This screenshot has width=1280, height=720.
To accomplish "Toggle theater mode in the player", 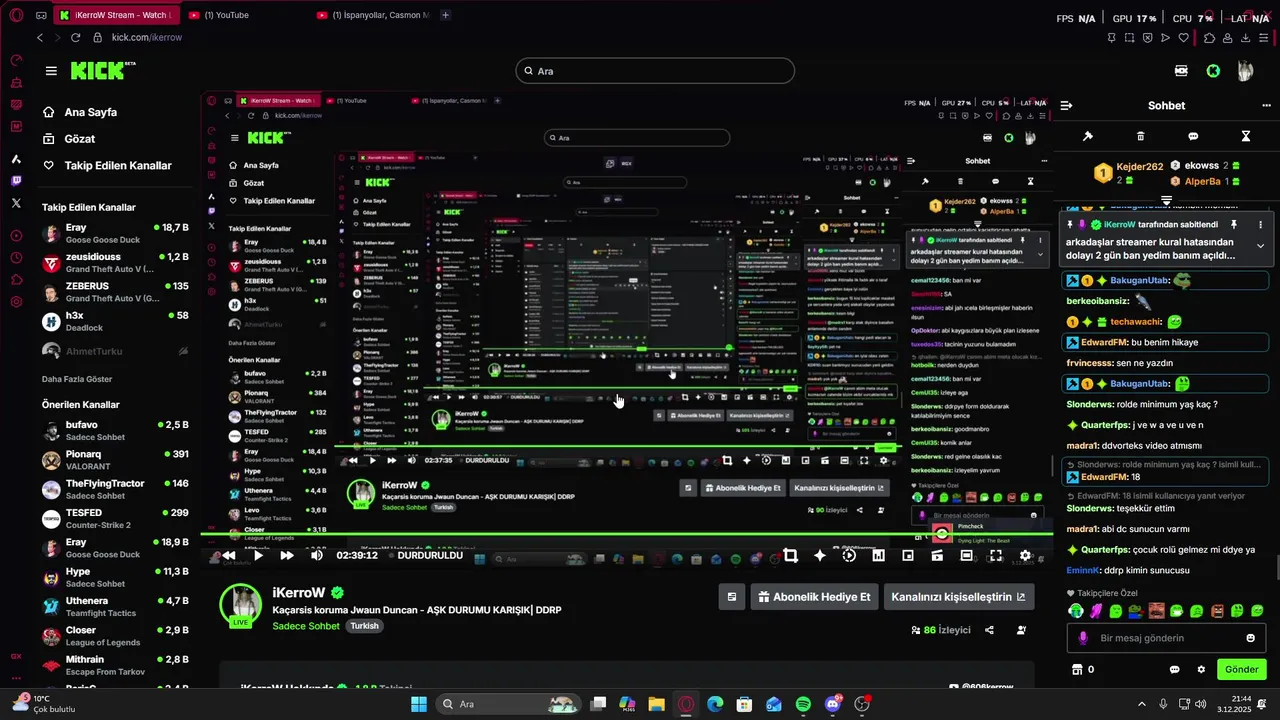I will (x=966, y=555).
